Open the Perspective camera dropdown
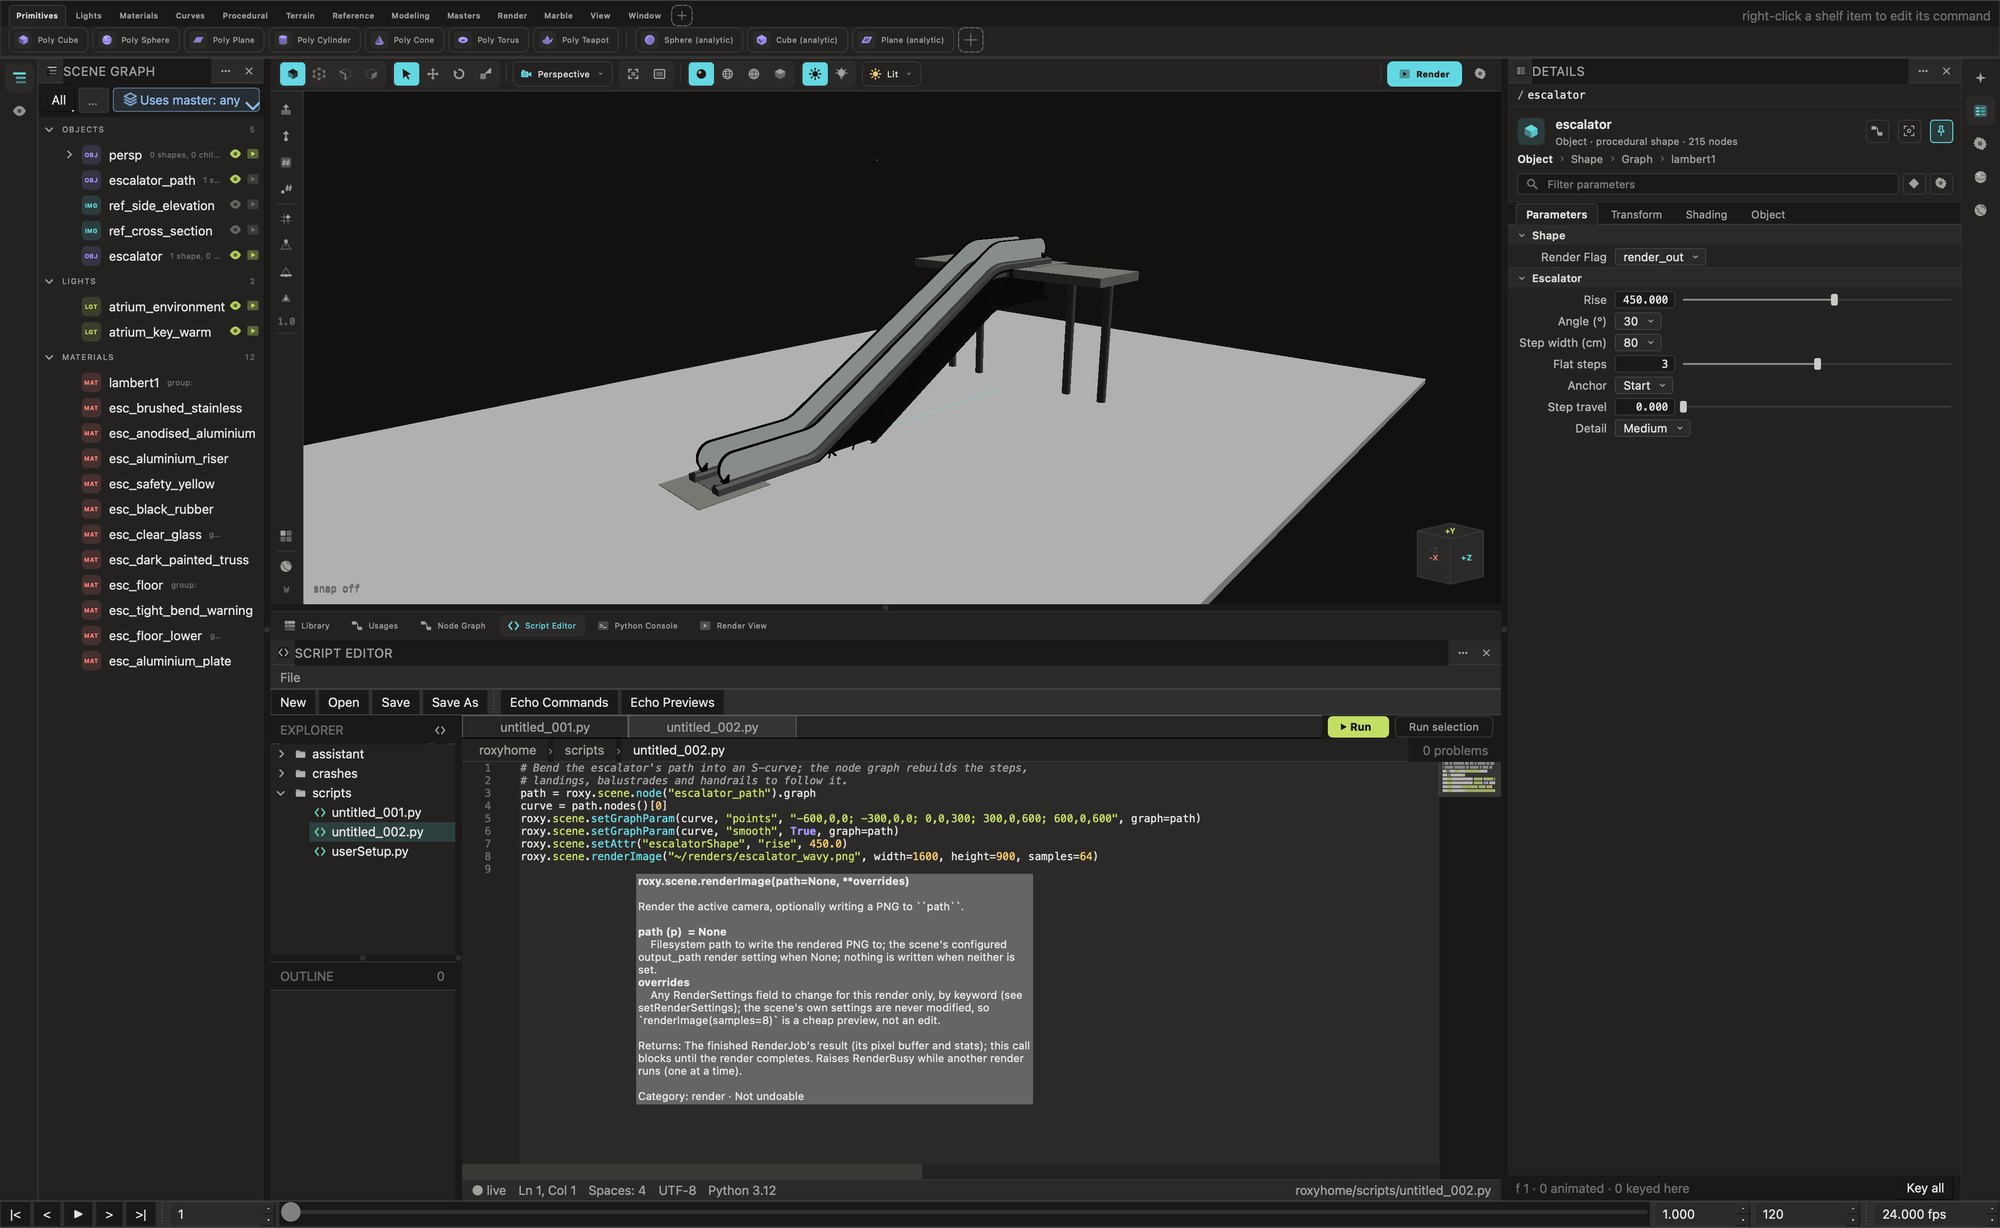This screenshot has width=2000, height=1228. pyautogui.click(x=562, y=74)
